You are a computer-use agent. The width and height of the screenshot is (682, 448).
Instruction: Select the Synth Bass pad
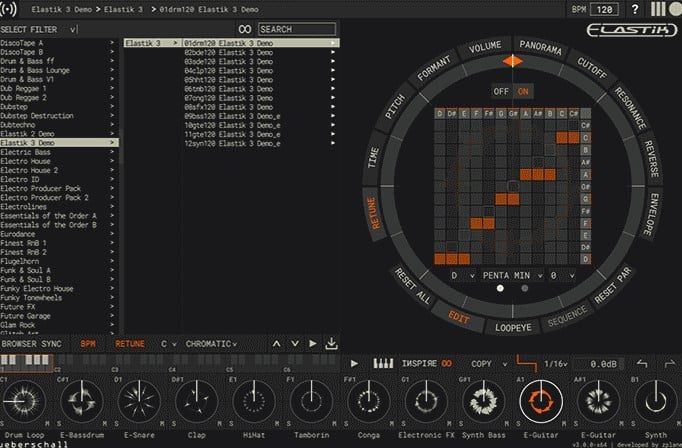(484, 401)
